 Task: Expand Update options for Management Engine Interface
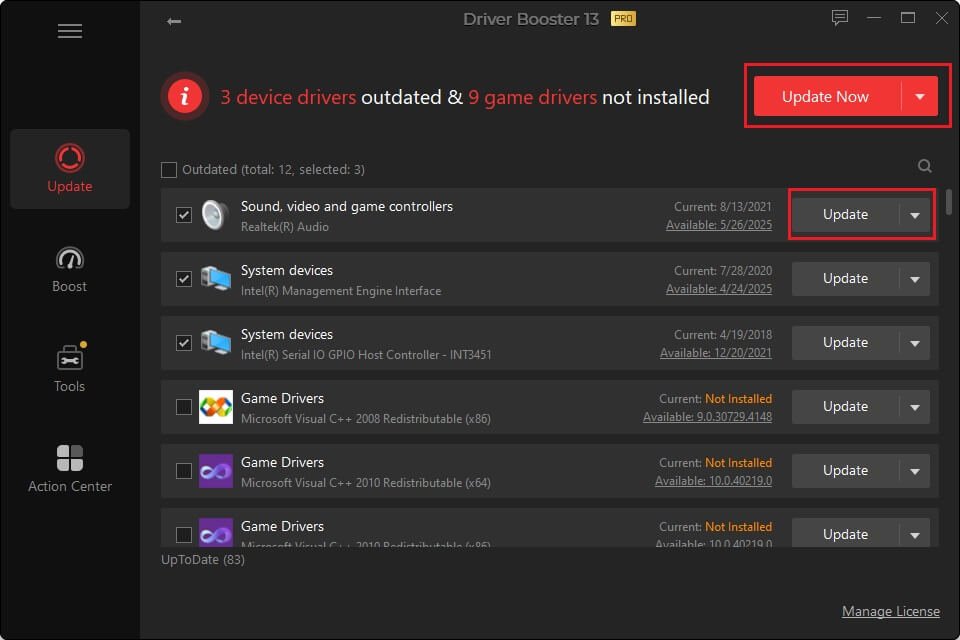coord(915,279)
